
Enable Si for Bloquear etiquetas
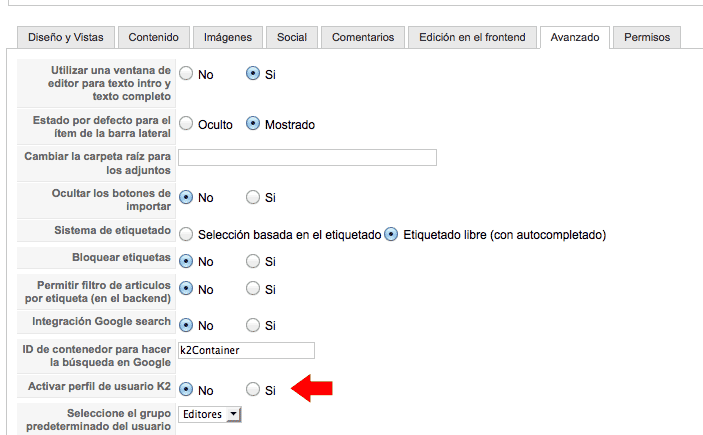point(253,261)
